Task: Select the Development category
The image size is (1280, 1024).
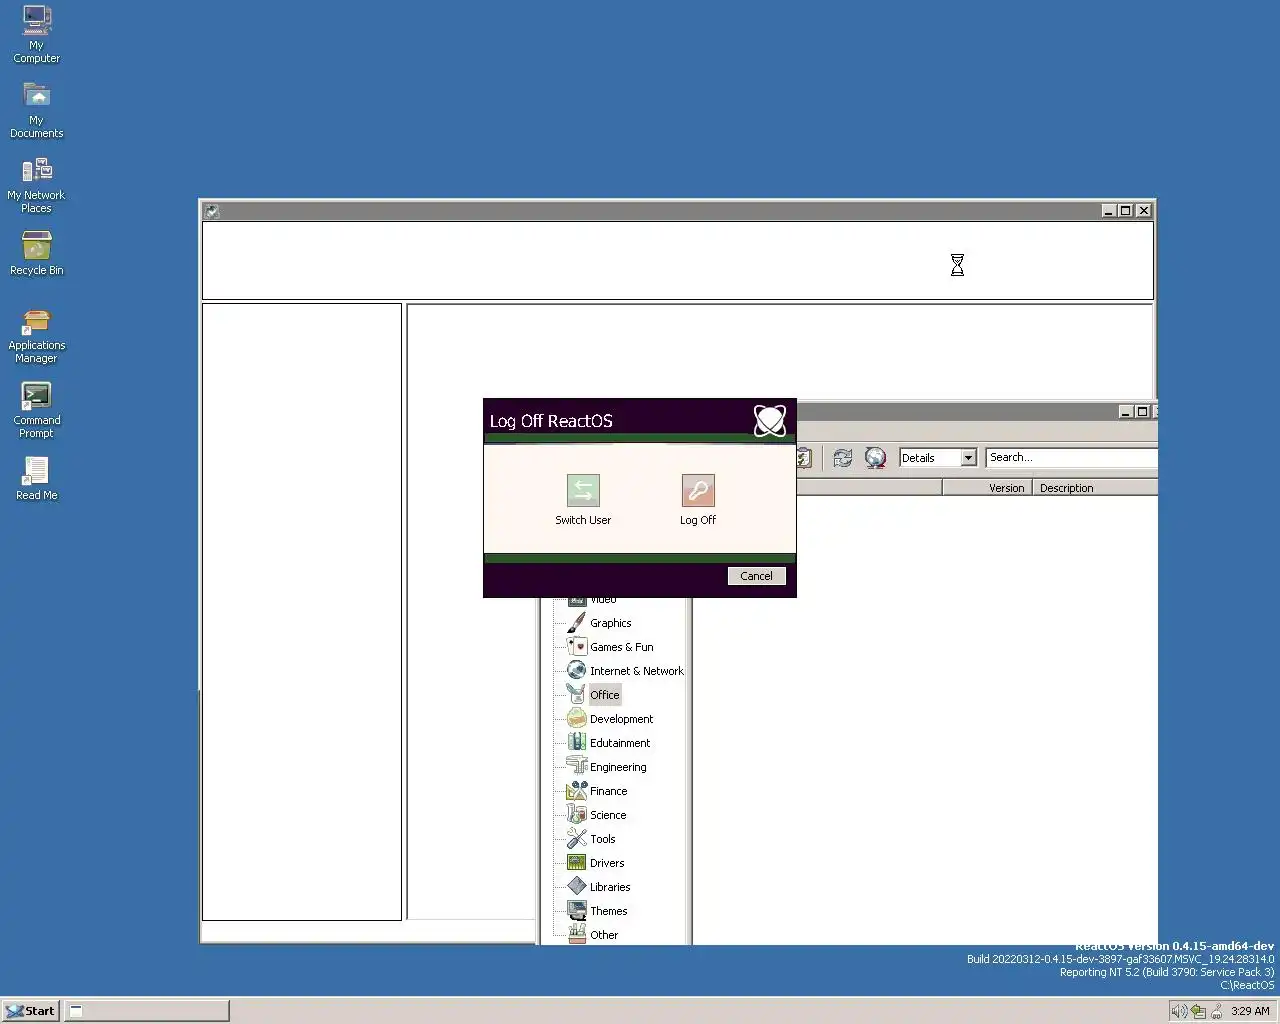Action: pos(621,719)
